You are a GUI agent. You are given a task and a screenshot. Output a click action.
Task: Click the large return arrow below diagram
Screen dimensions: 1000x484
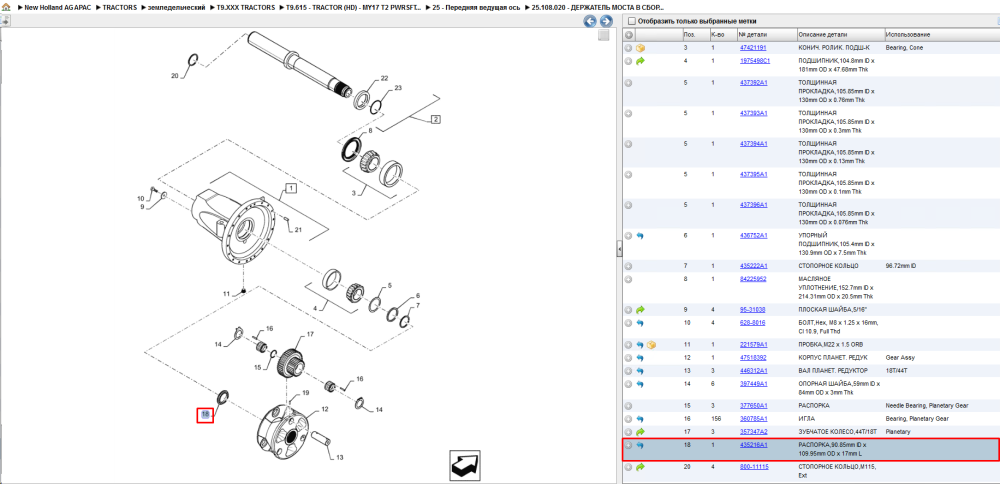464,466
